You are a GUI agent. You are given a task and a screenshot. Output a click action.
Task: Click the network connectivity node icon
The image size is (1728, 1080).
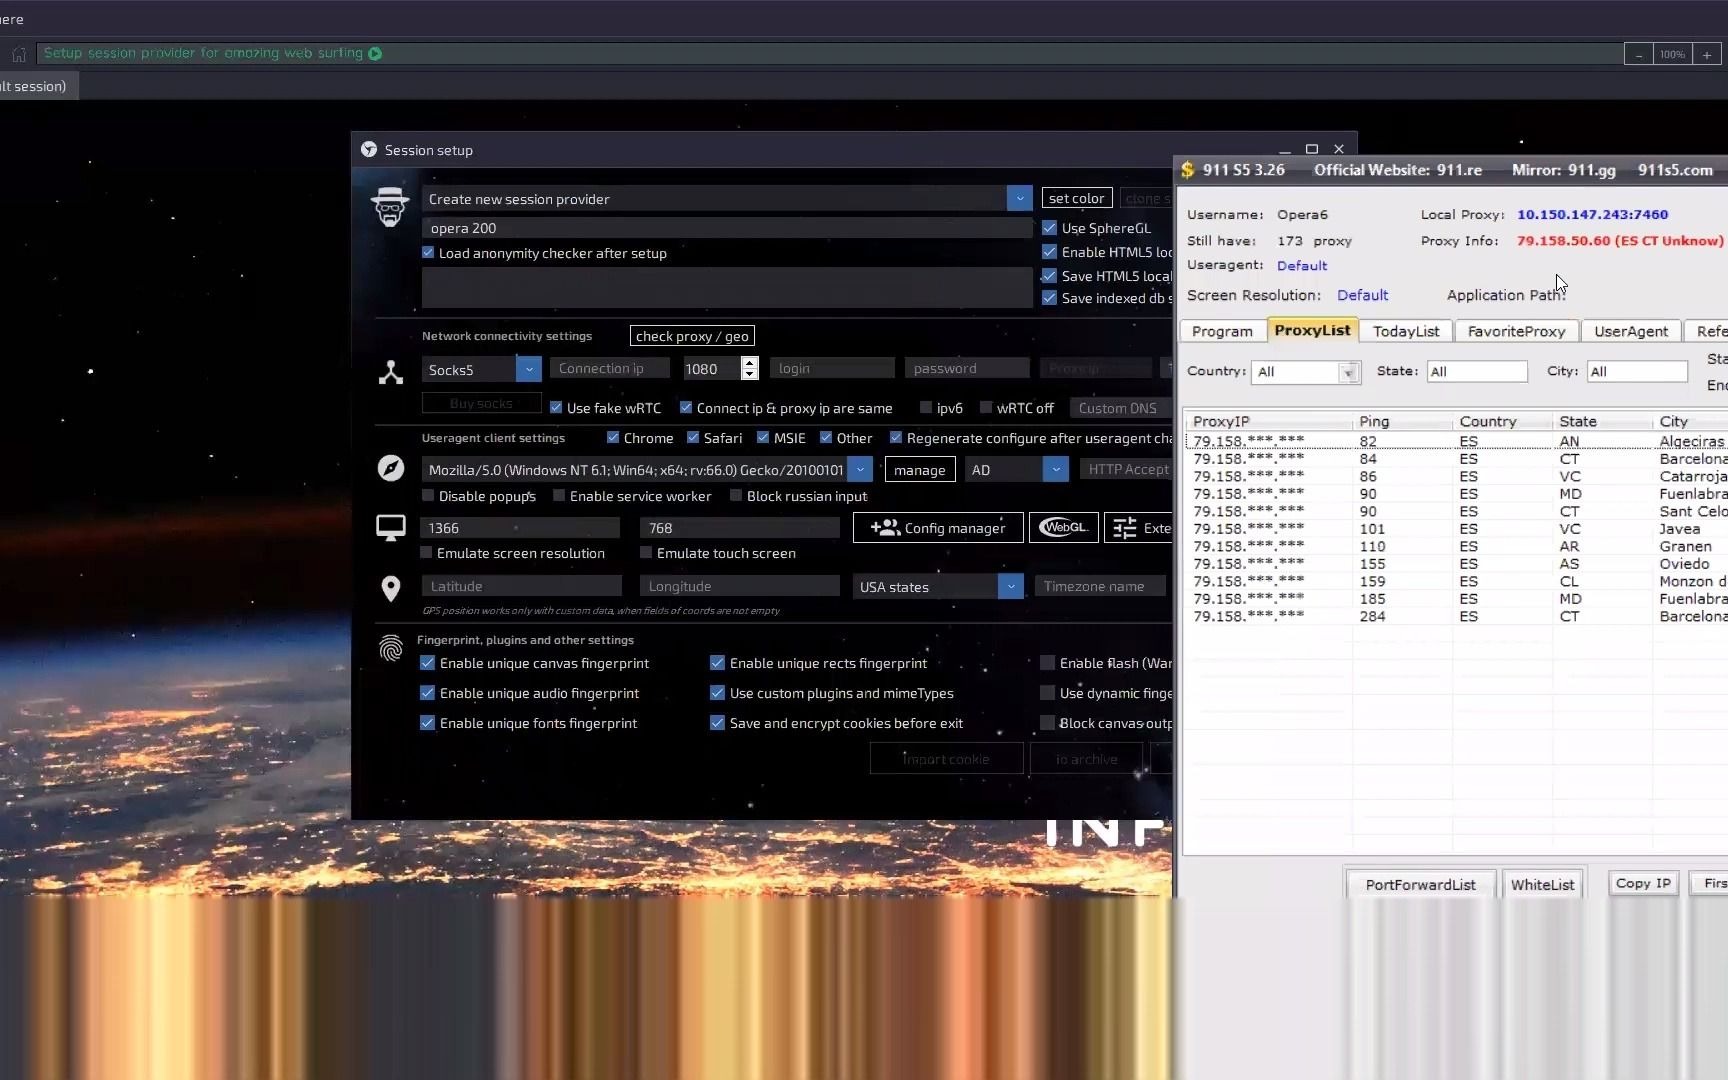click(391, 372)
